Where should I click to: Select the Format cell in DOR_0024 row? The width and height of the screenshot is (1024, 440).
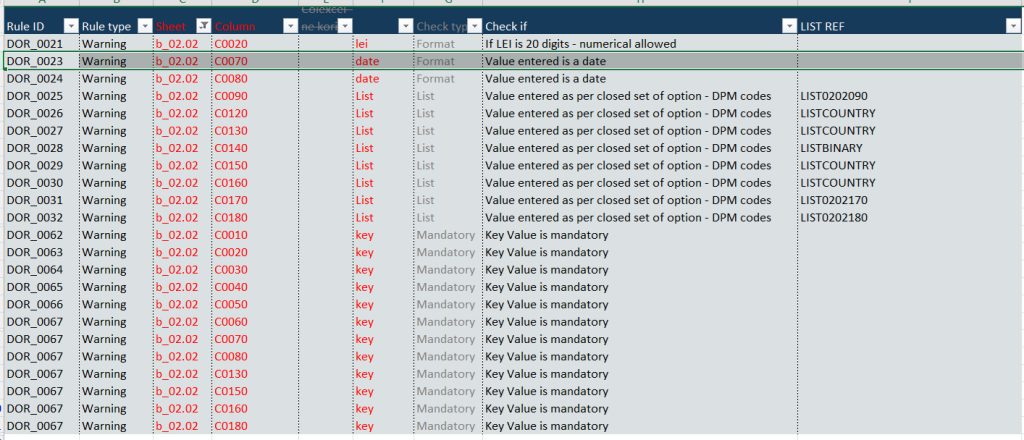tap(435, 79)
